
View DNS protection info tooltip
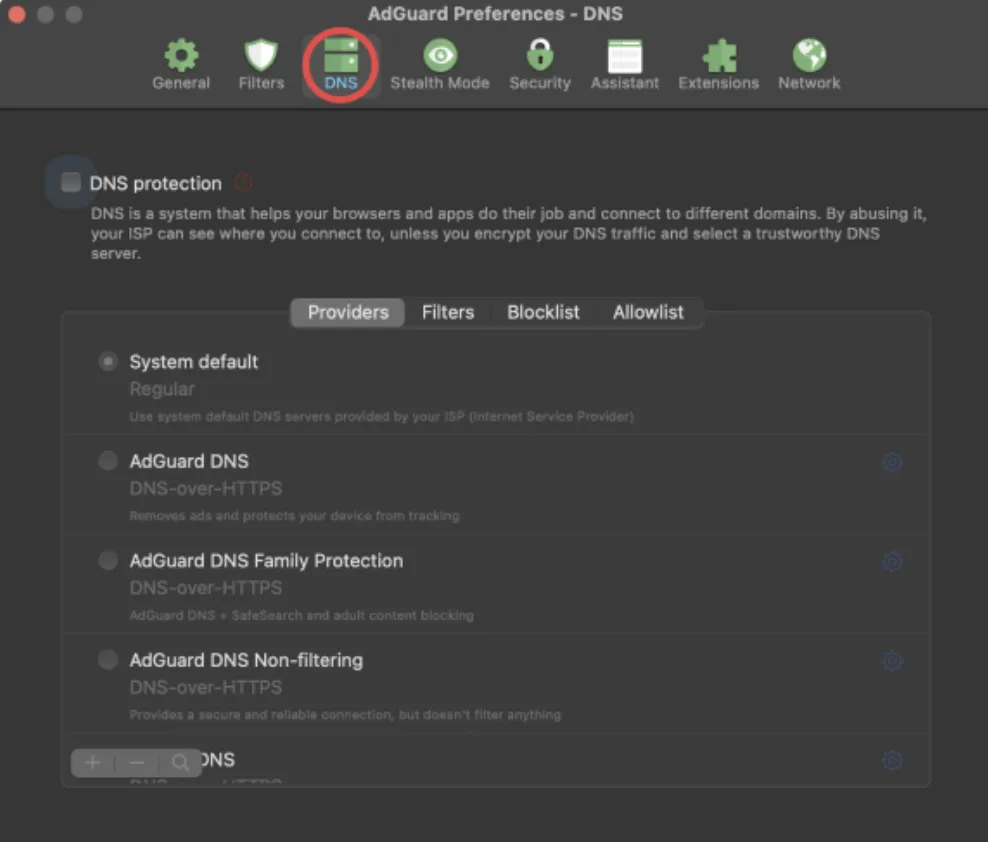point(242,182)
